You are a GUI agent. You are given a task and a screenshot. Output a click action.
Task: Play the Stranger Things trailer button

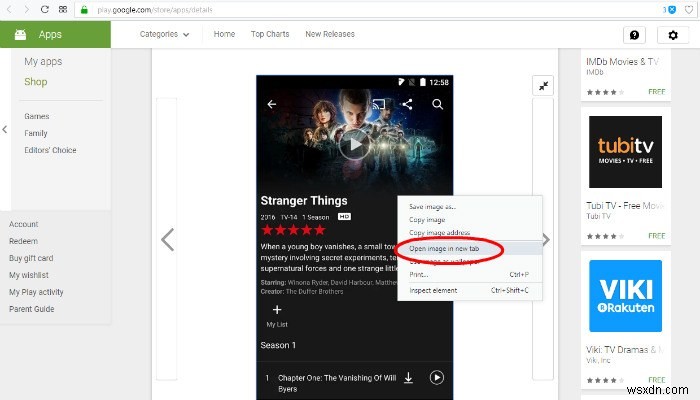click(x=354, y=144)
